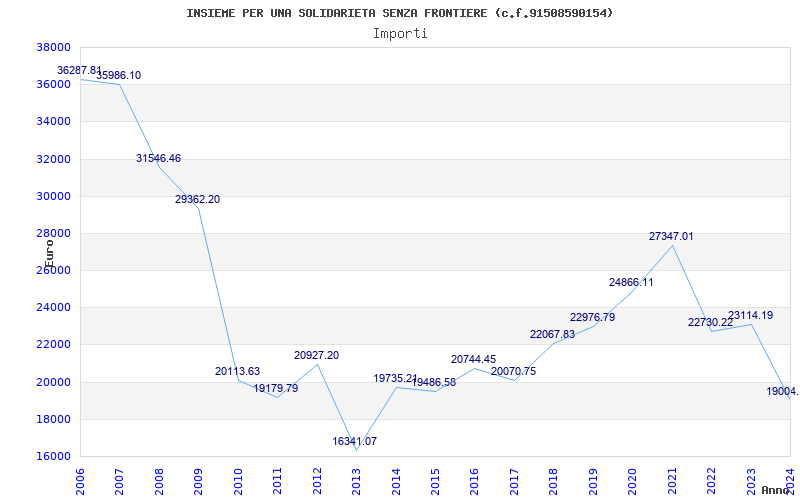Select the 2015 x-axis year label
The image size is (800, 500).
435,482
